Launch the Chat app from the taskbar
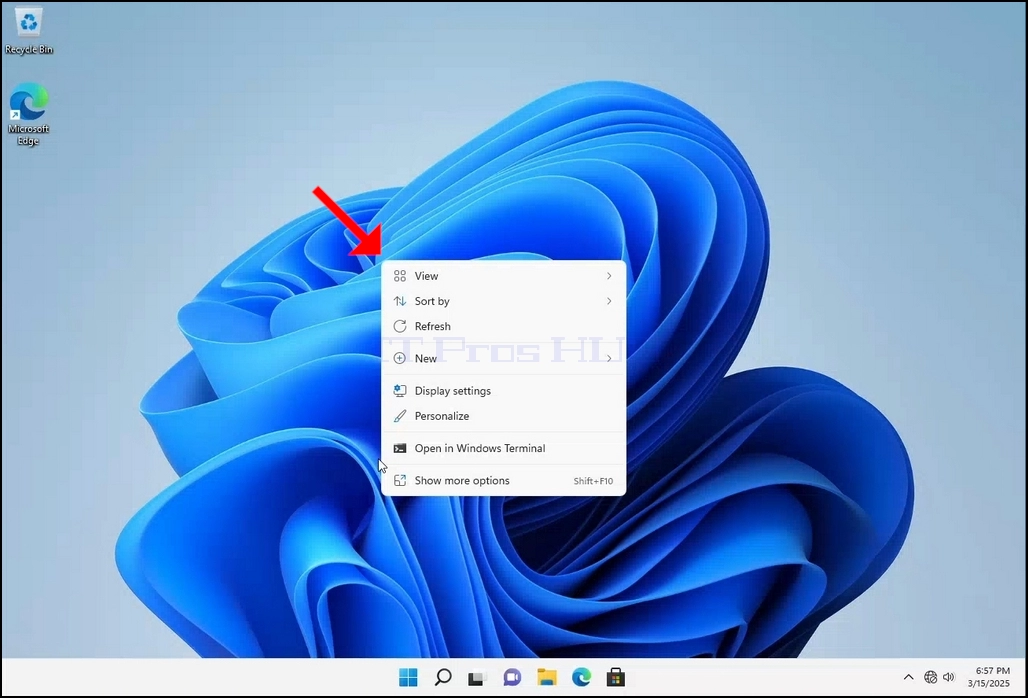This screenshot has height=698, width=1028. (512, 677)
